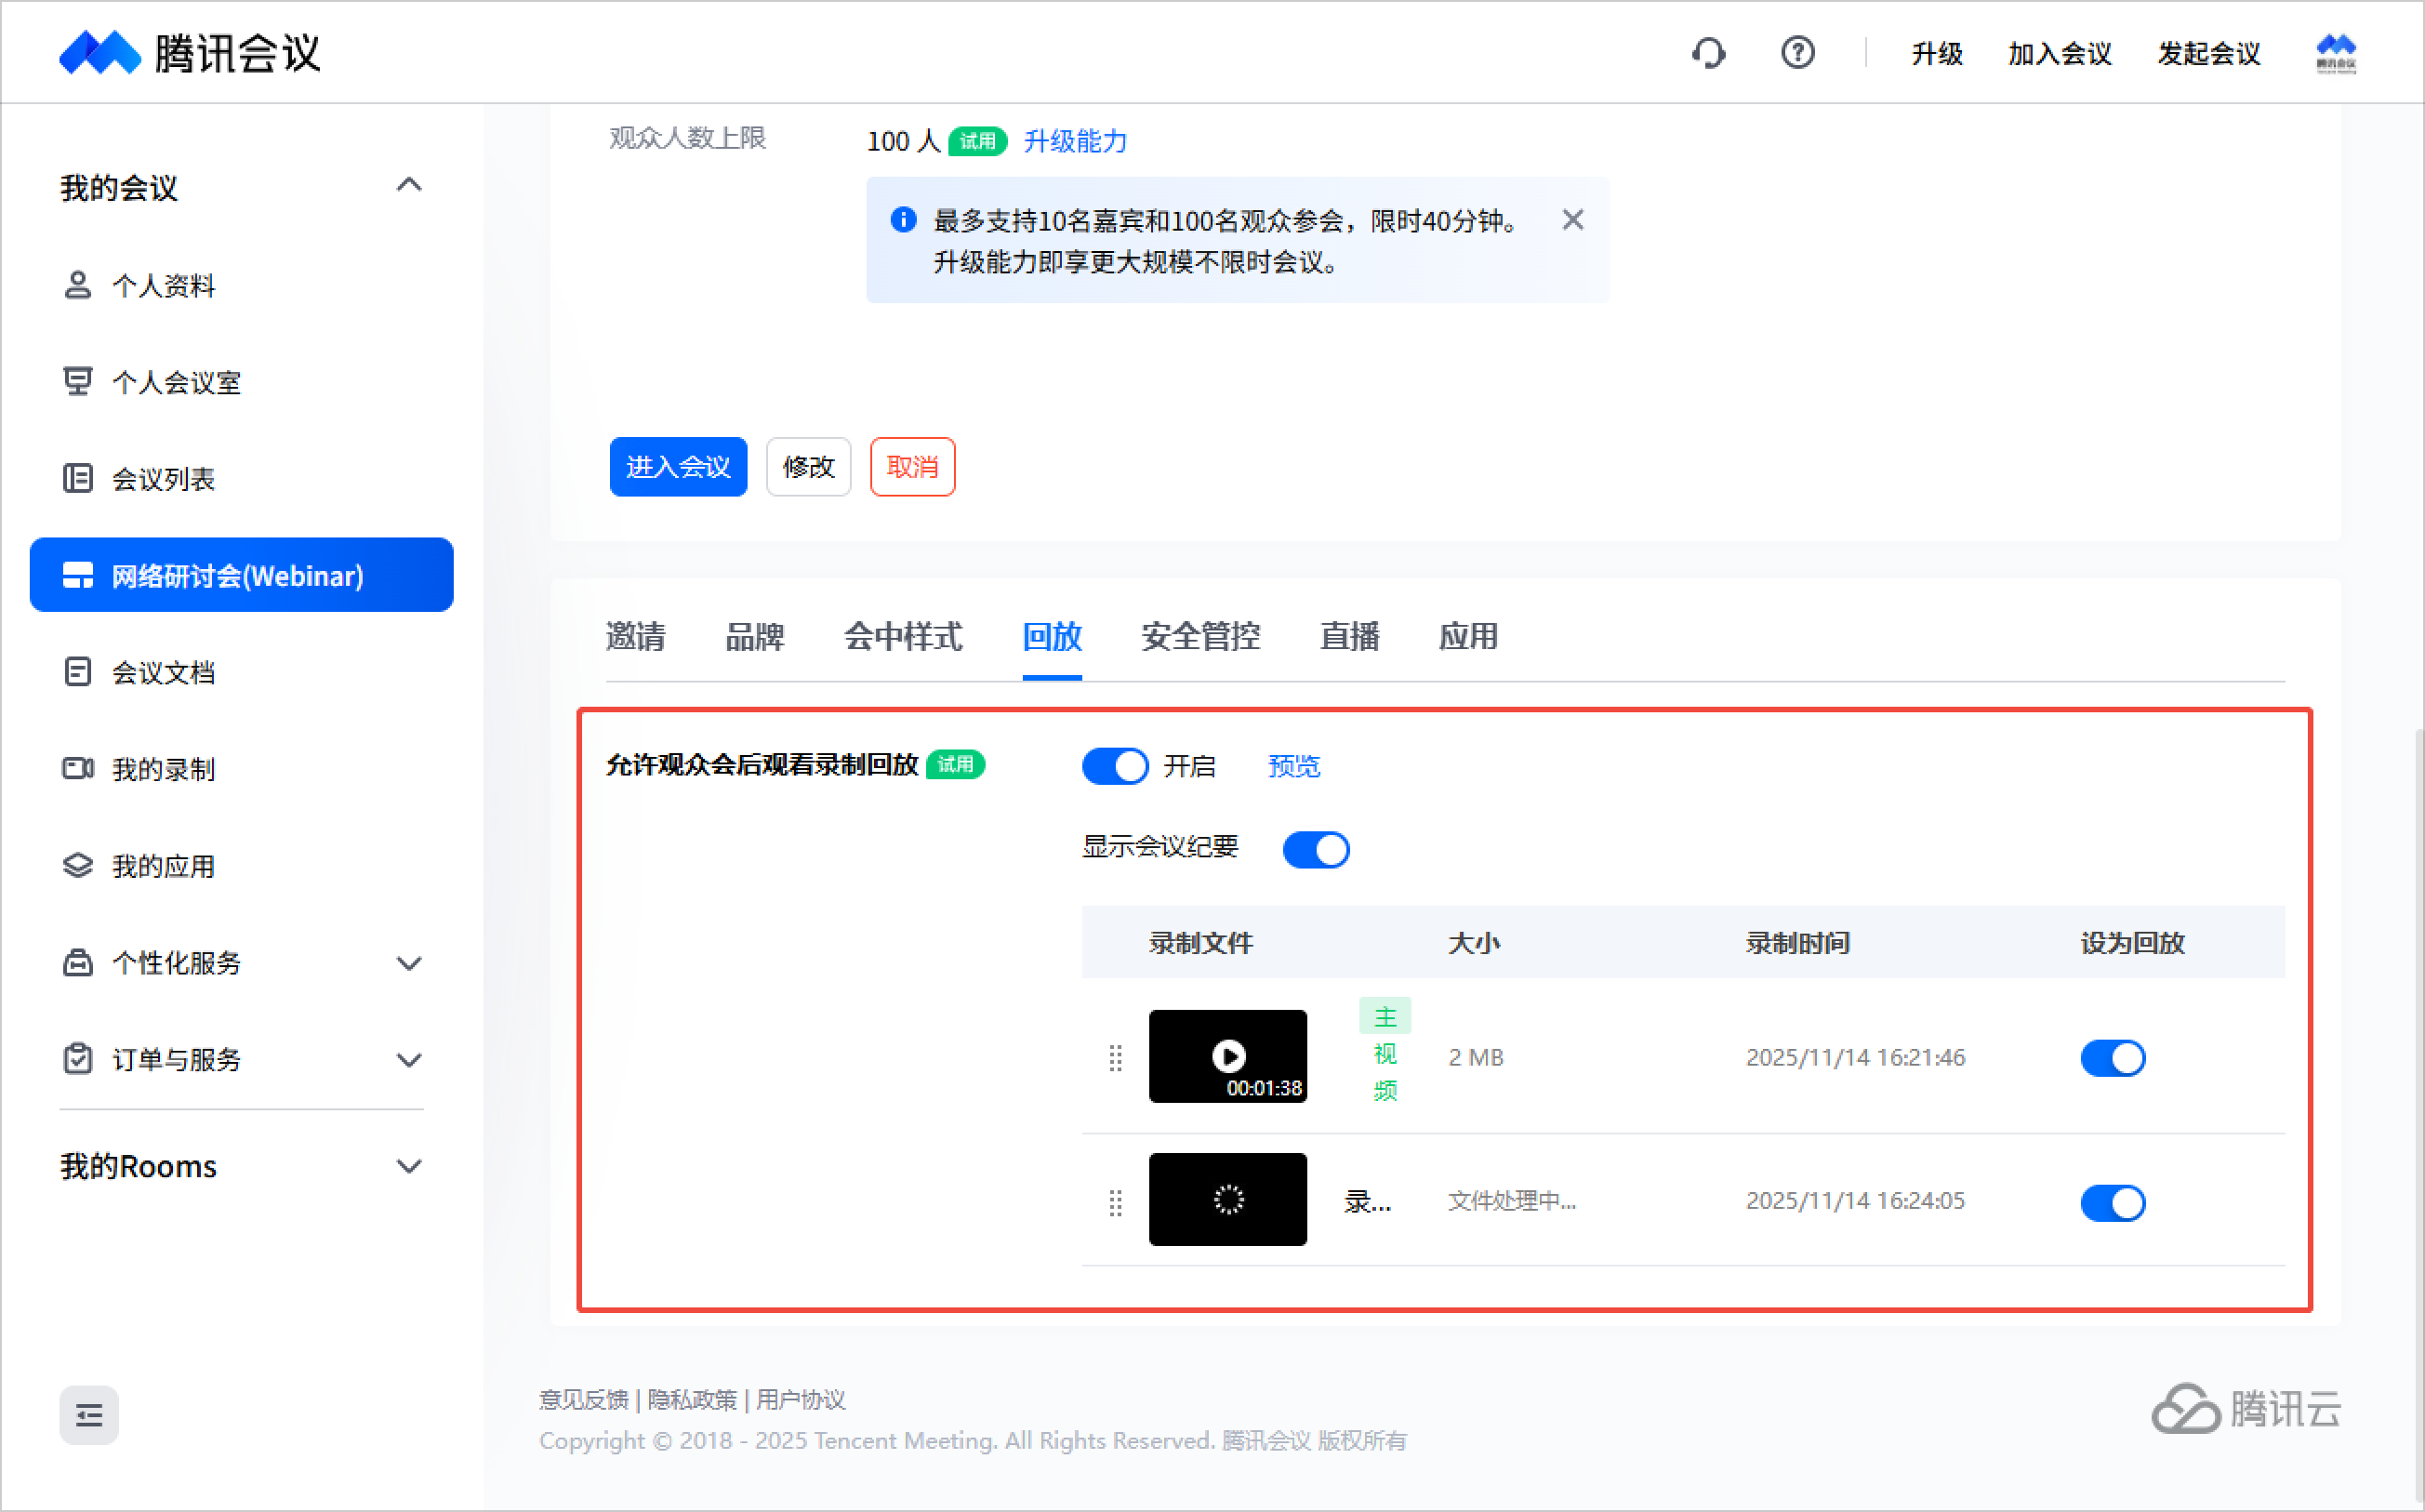Image resolution: width=2425 pixels, height=1512 pixels.
Task: Open the help question mark icon
Action: coord(1797,53)
